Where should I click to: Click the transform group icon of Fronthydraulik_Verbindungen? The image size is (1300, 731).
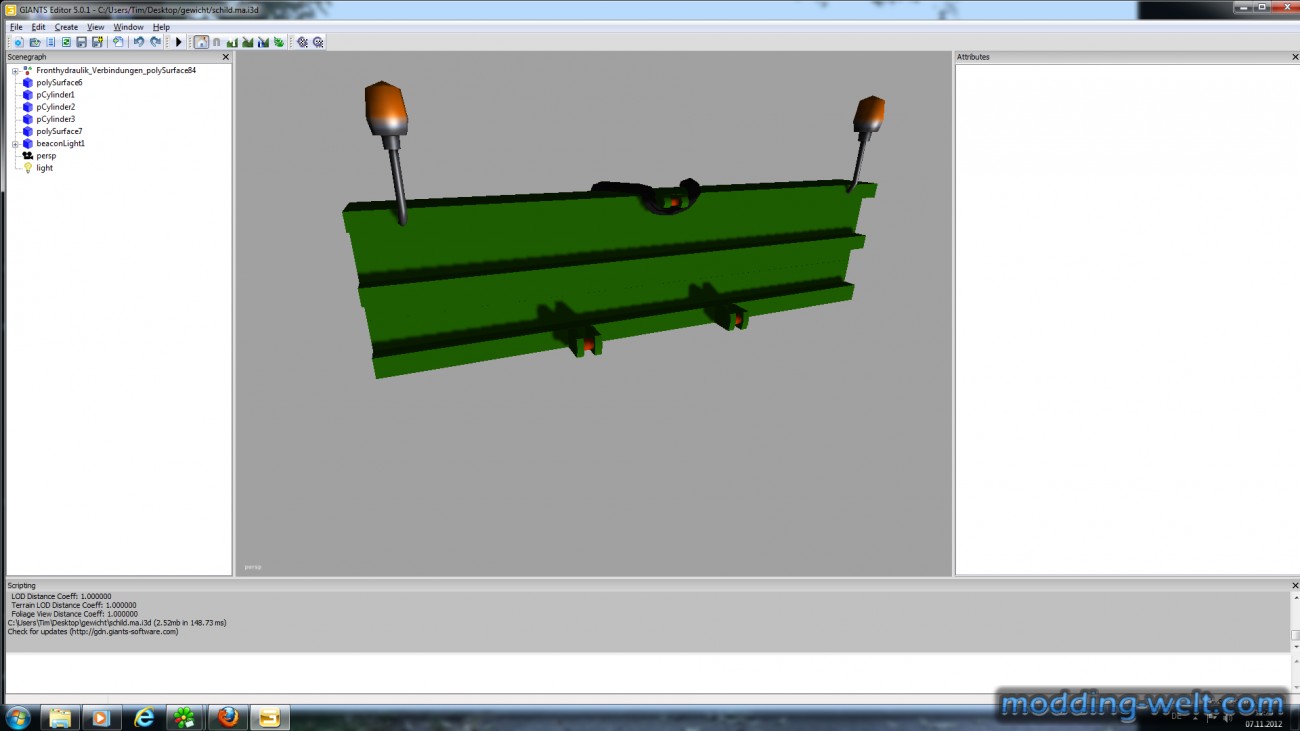point(27,71)
